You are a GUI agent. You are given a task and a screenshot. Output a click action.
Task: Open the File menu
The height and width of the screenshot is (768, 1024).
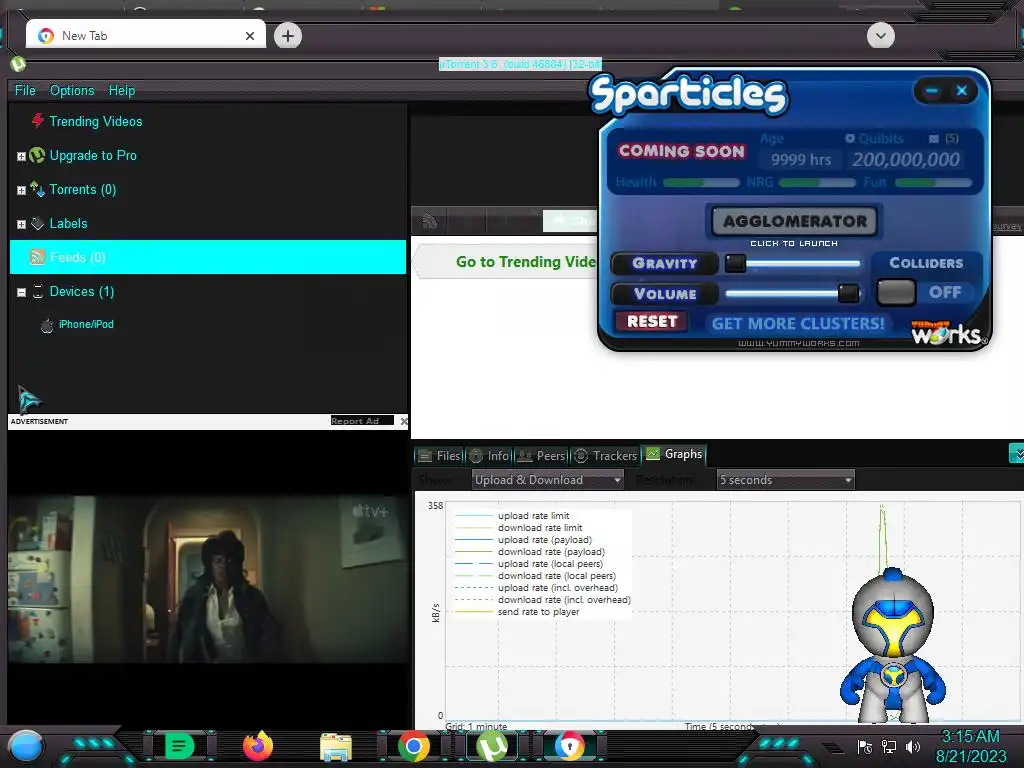25,90
